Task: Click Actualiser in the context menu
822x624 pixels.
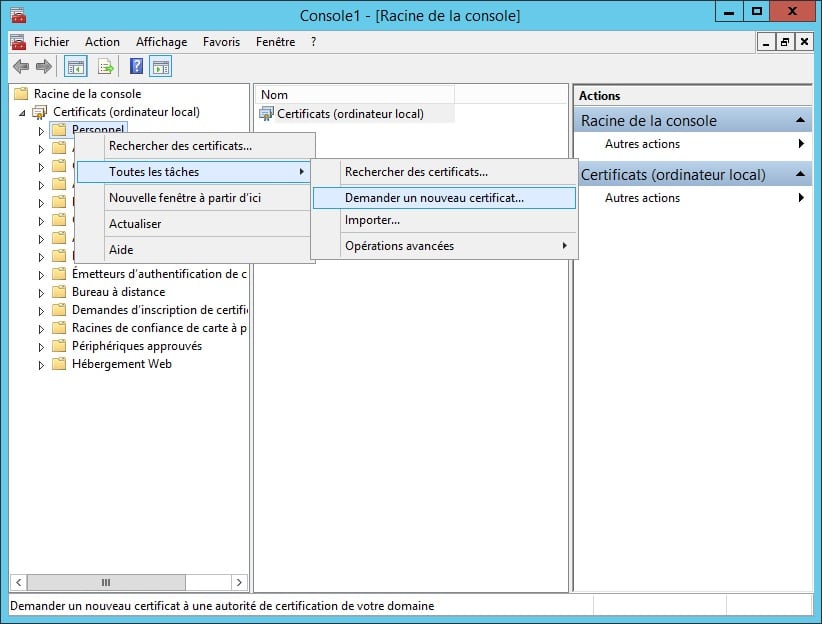Action: [x=135, y=224]
